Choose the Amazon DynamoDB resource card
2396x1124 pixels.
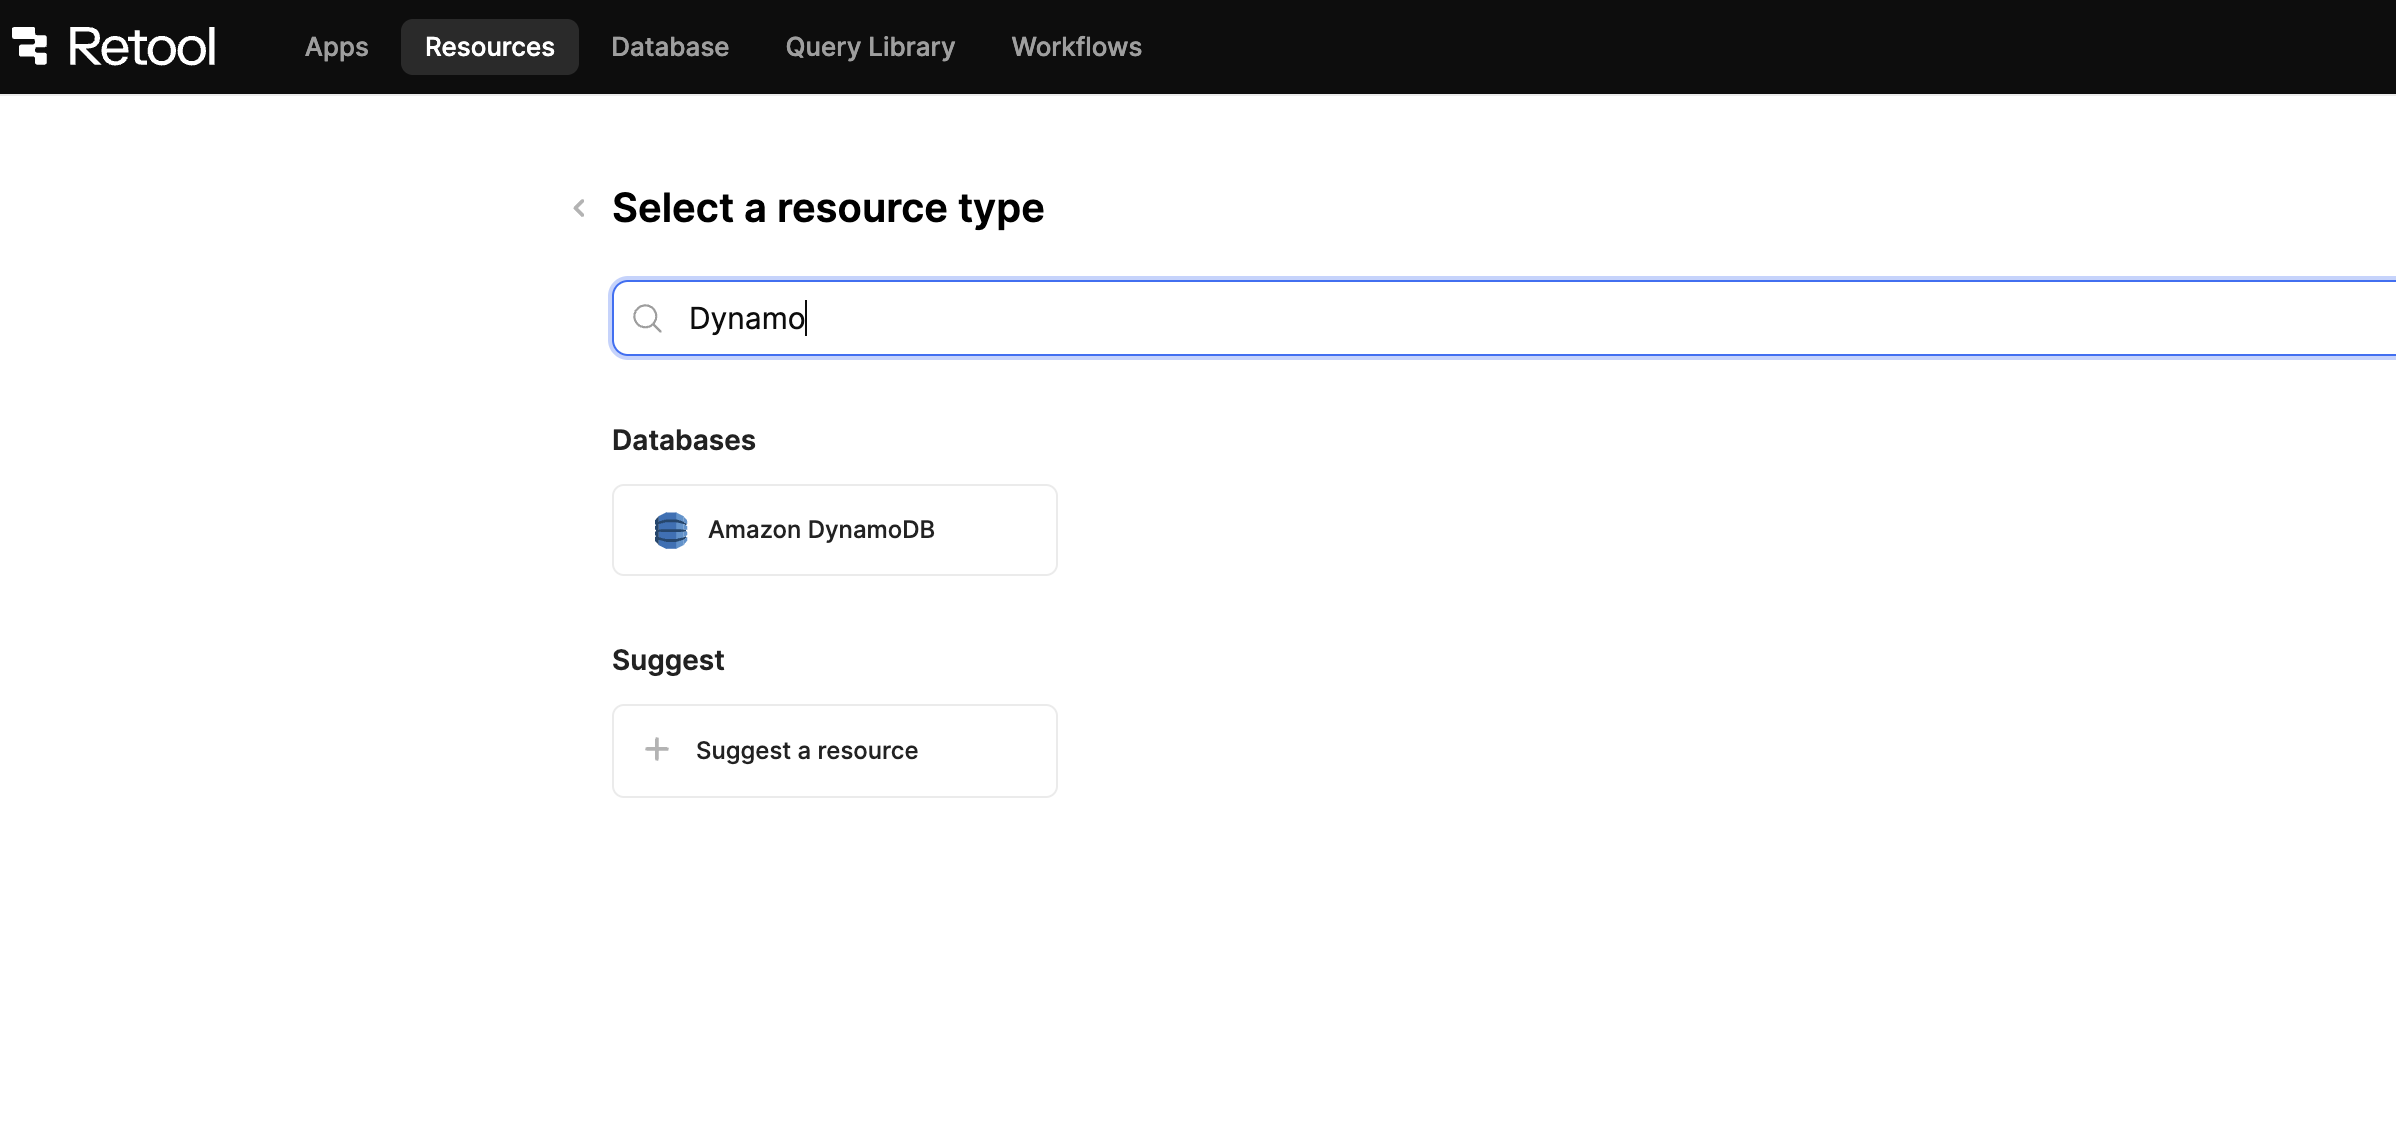click(835, 530)
